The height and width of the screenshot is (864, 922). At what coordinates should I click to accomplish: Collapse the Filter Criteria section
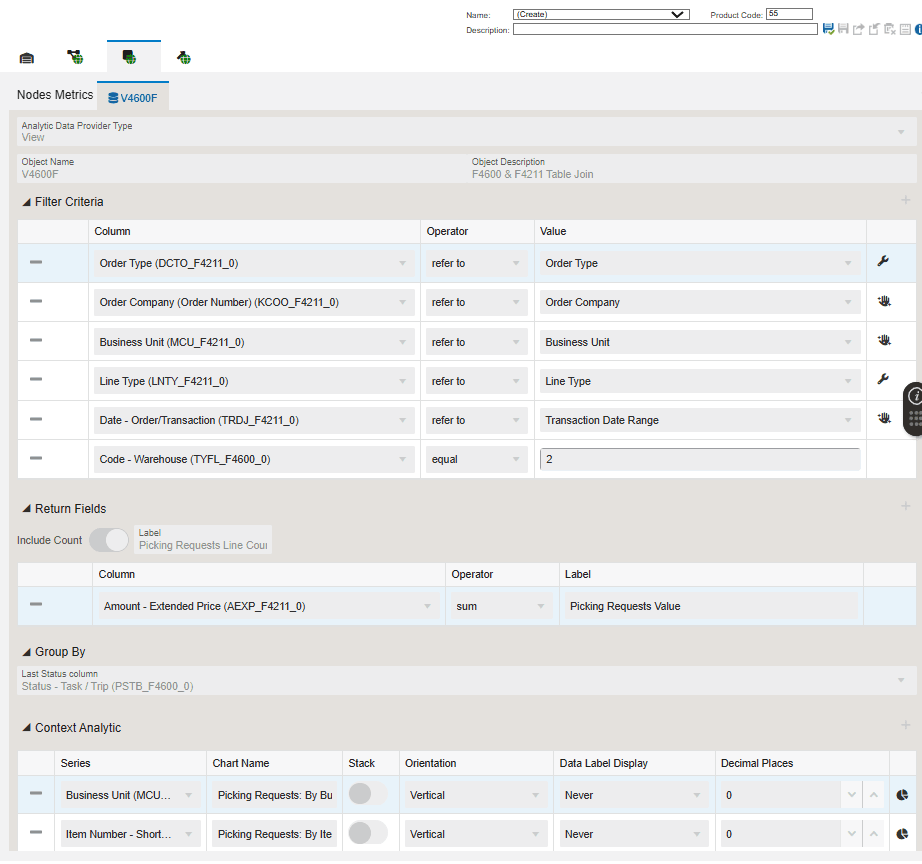click(x=26, y=202)
